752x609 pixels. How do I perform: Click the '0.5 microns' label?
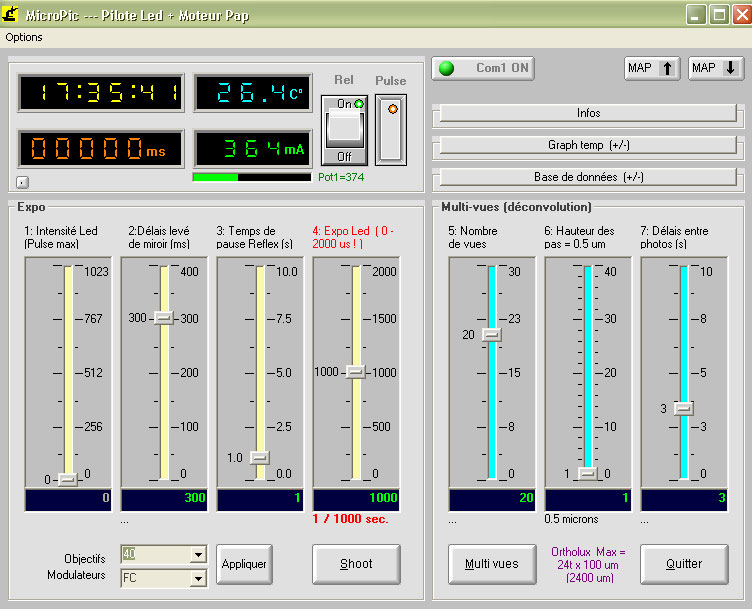pos(571,519)
